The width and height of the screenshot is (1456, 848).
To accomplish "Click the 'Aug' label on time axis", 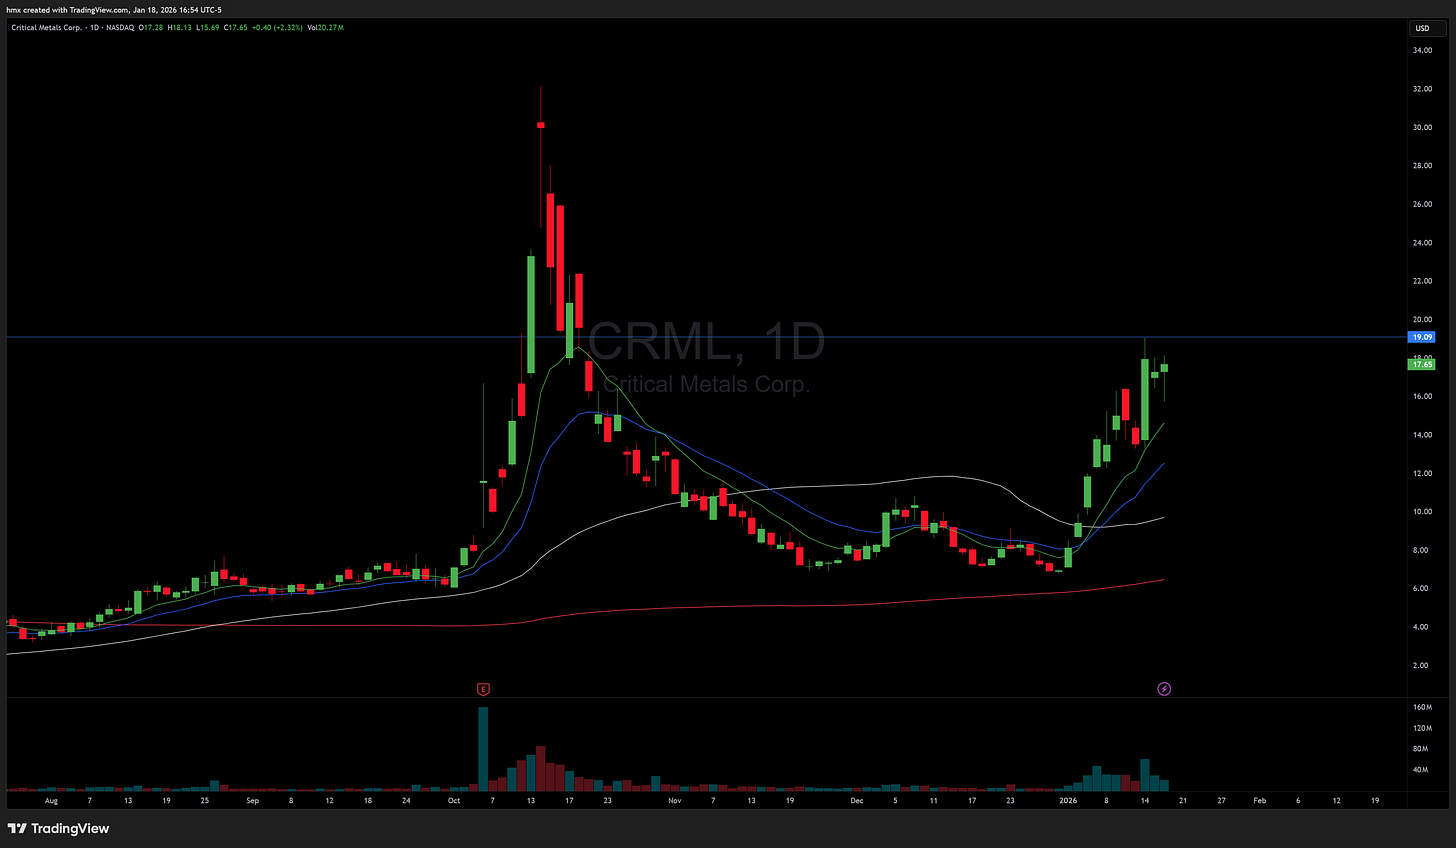I will tap(51, 800).
